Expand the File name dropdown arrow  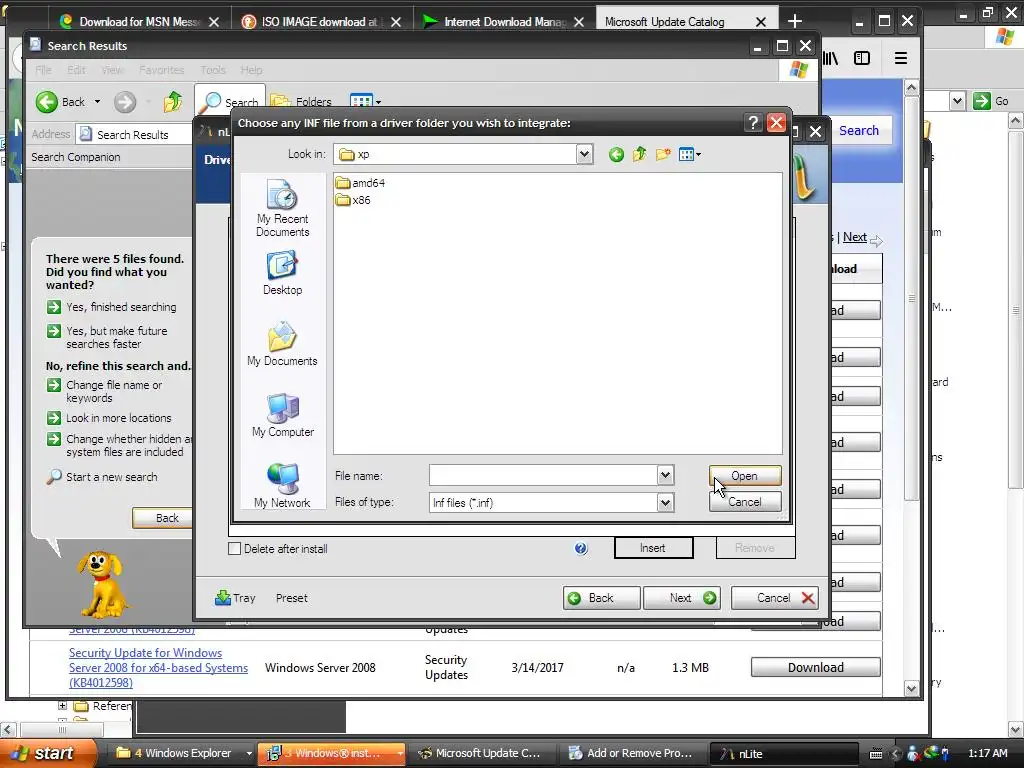(x=665, y=475)
